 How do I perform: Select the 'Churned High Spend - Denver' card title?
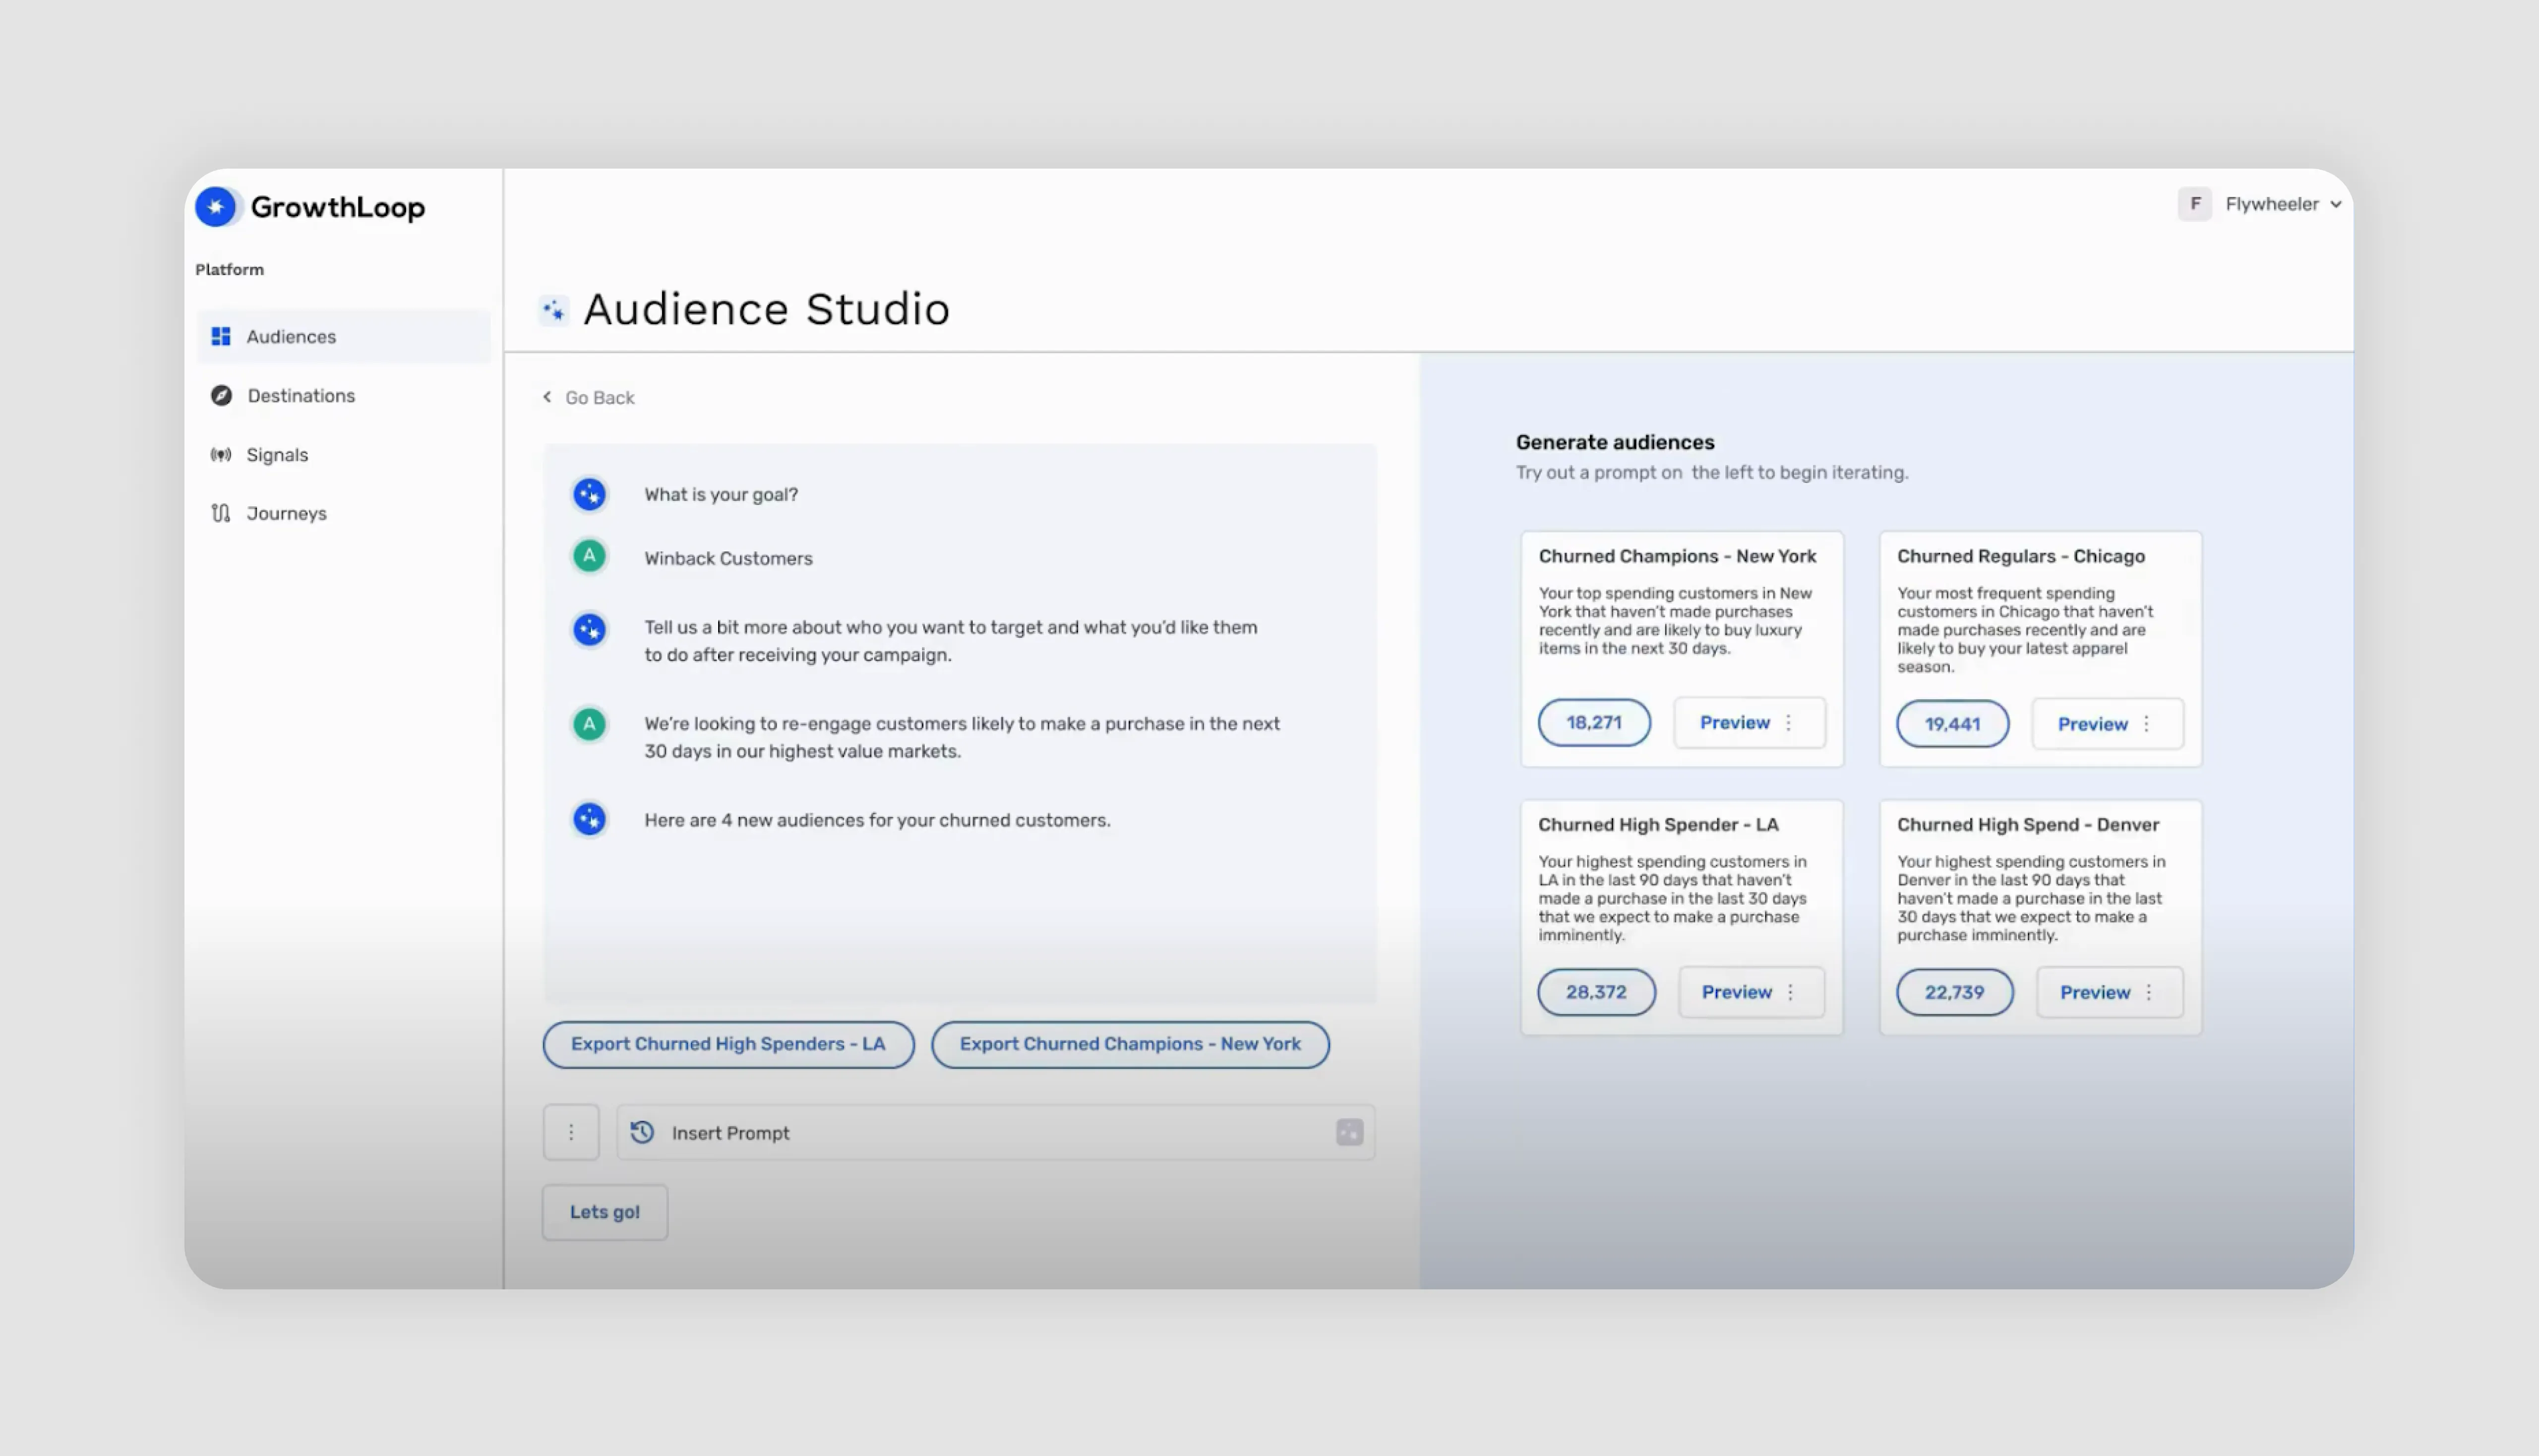click(2028, 824)
